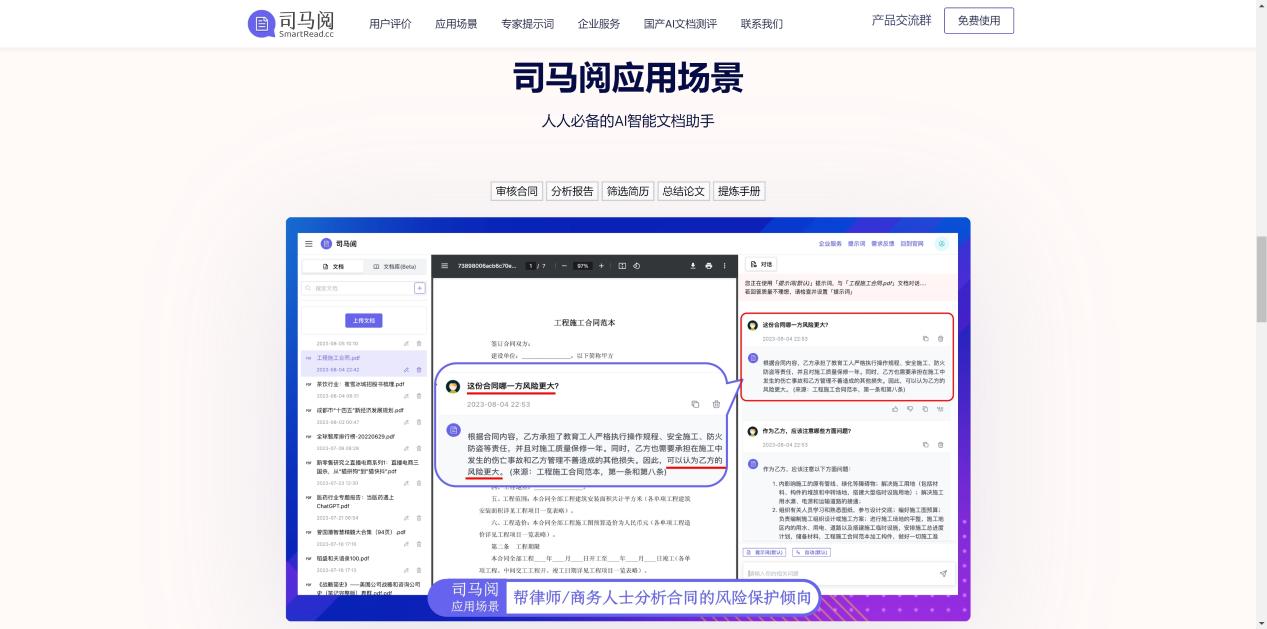Delete the 作为乙方，应该注意哪些方面问题 message
1267x629 pixels.
coord(940,444)
